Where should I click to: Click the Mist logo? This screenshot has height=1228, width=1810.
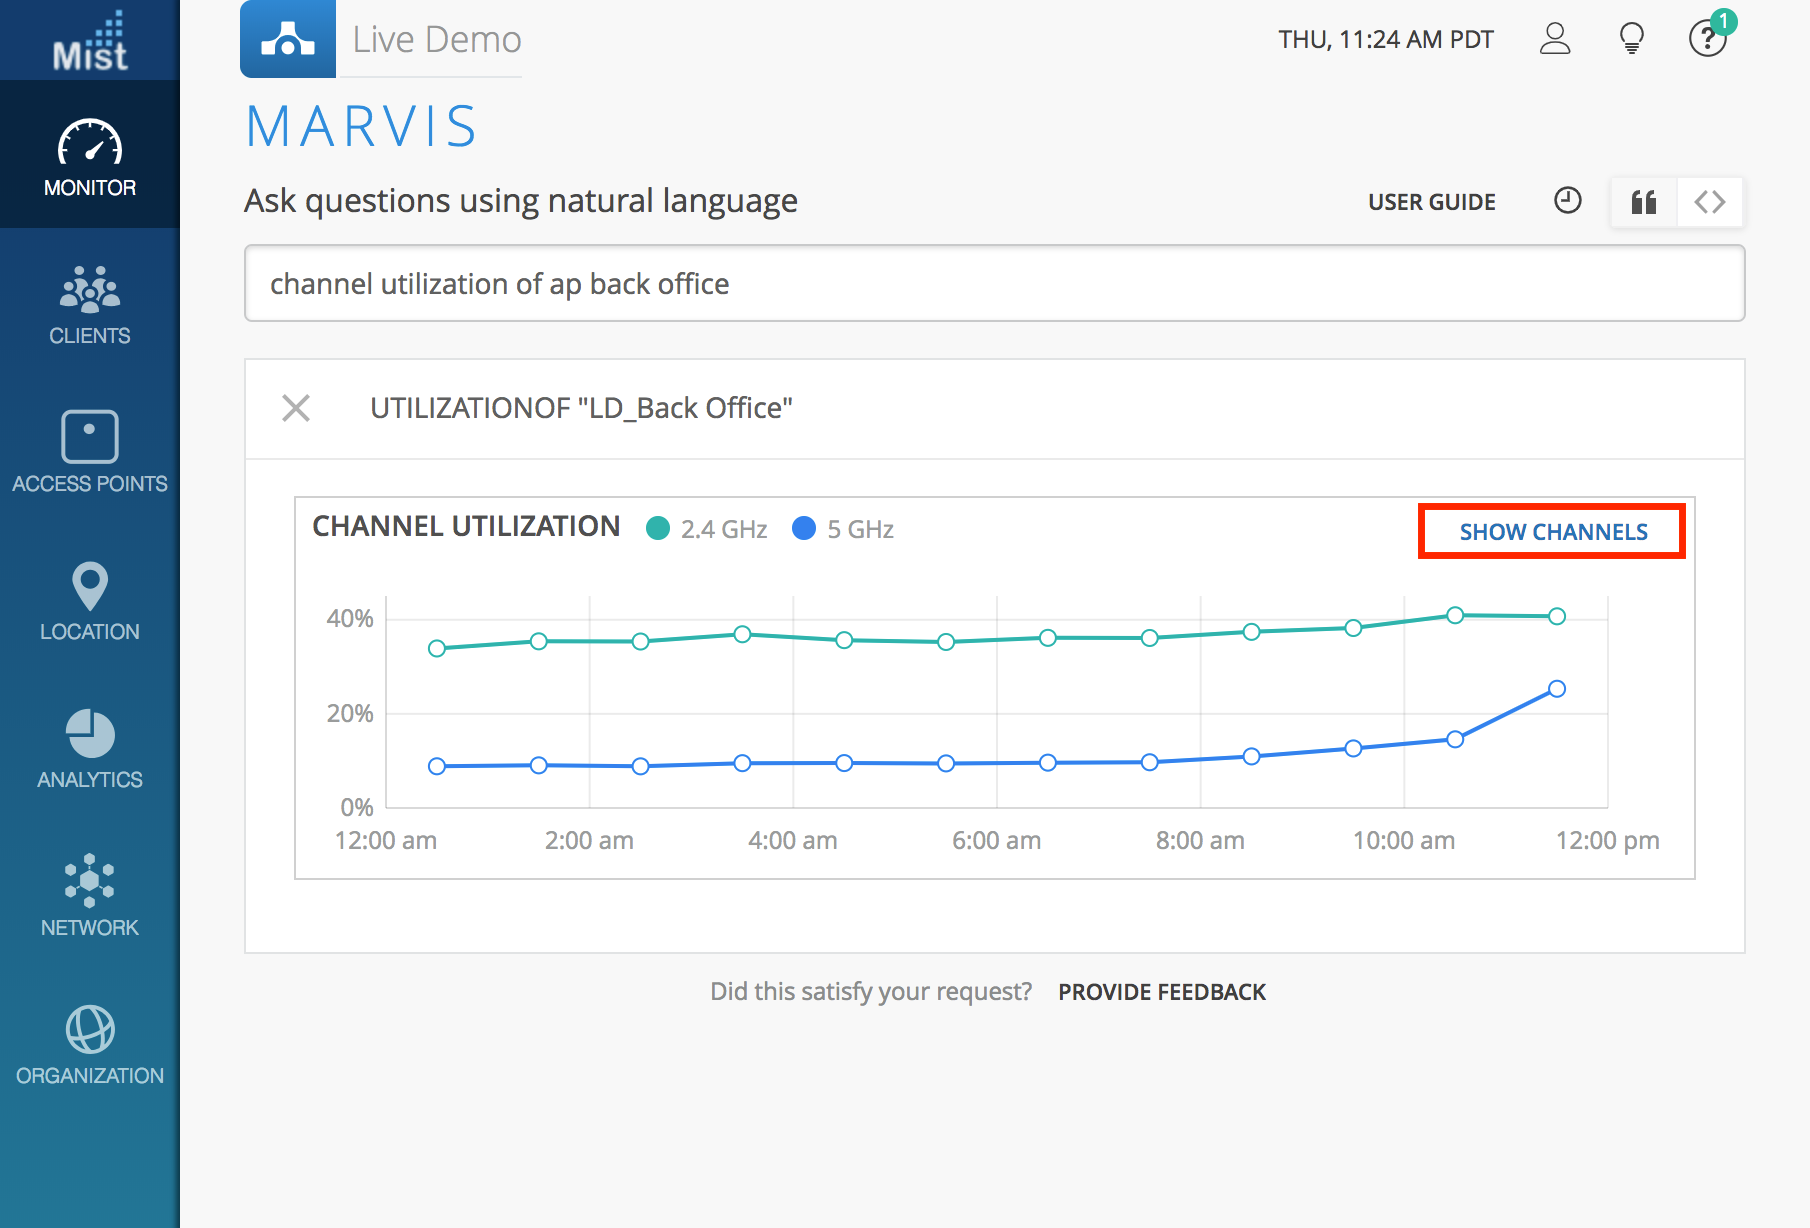click(90, 42)
